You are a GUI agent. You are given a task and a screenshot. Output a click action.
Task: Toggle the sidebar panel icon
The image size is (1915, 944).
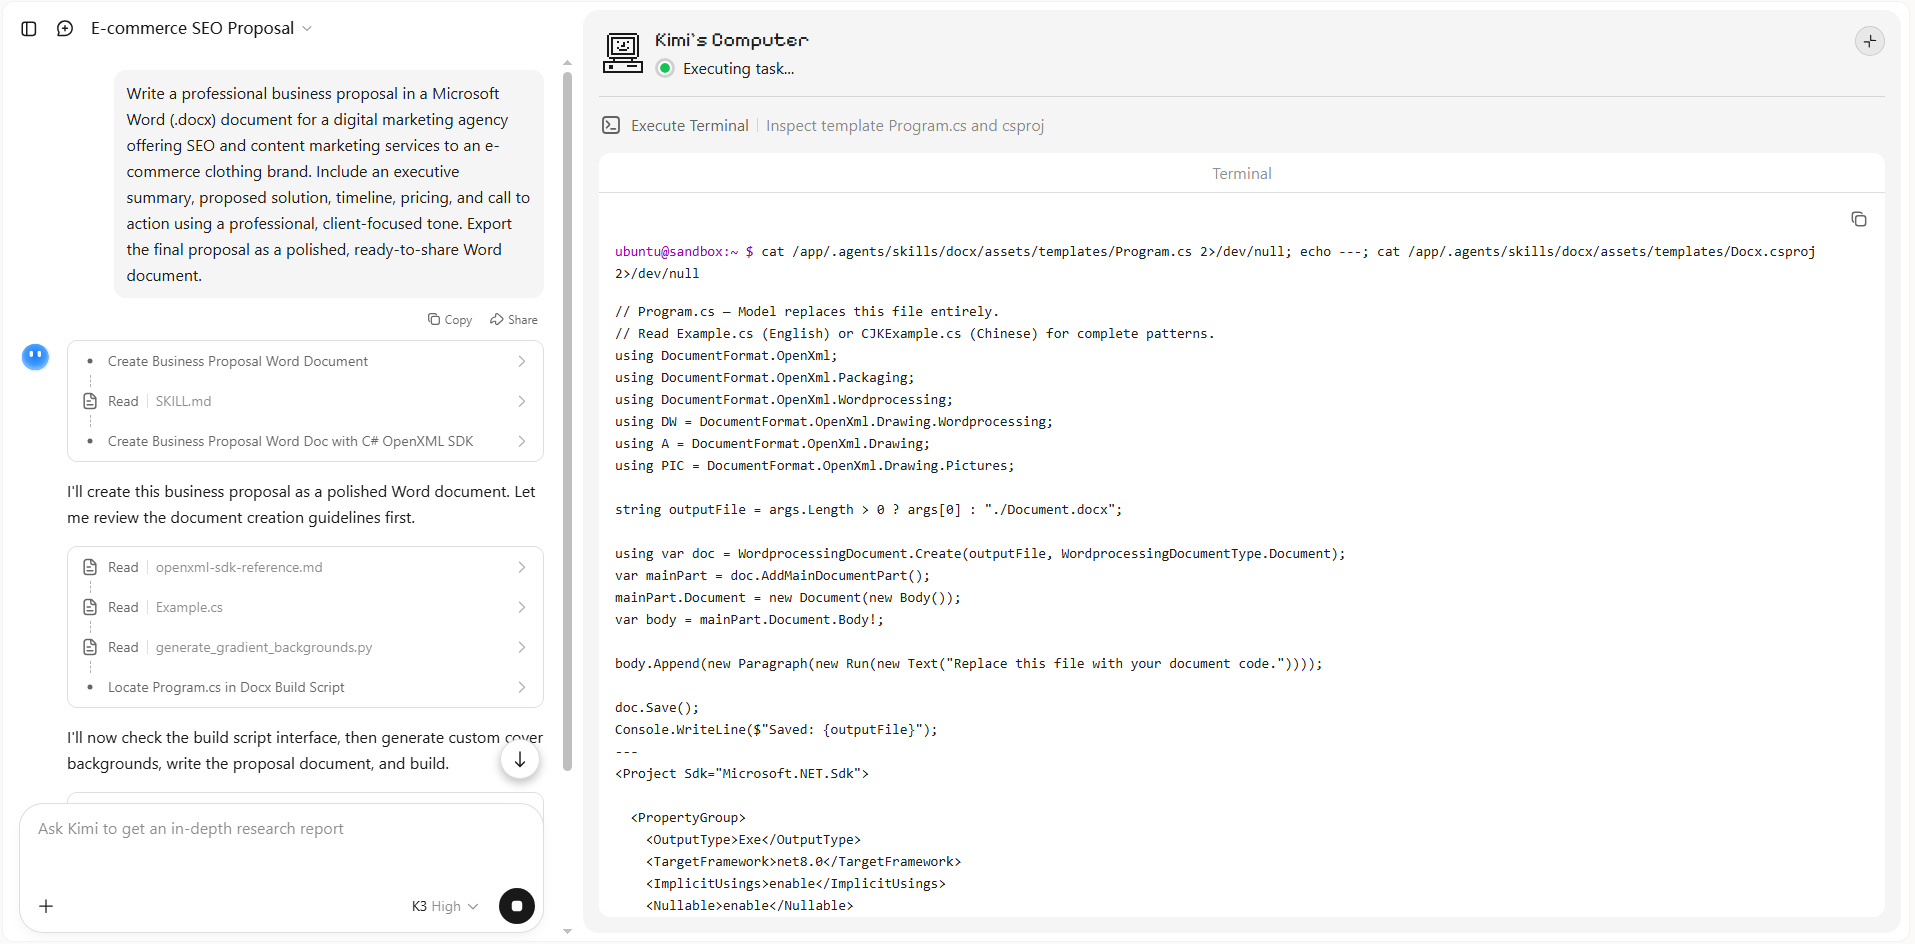point(29,29)
